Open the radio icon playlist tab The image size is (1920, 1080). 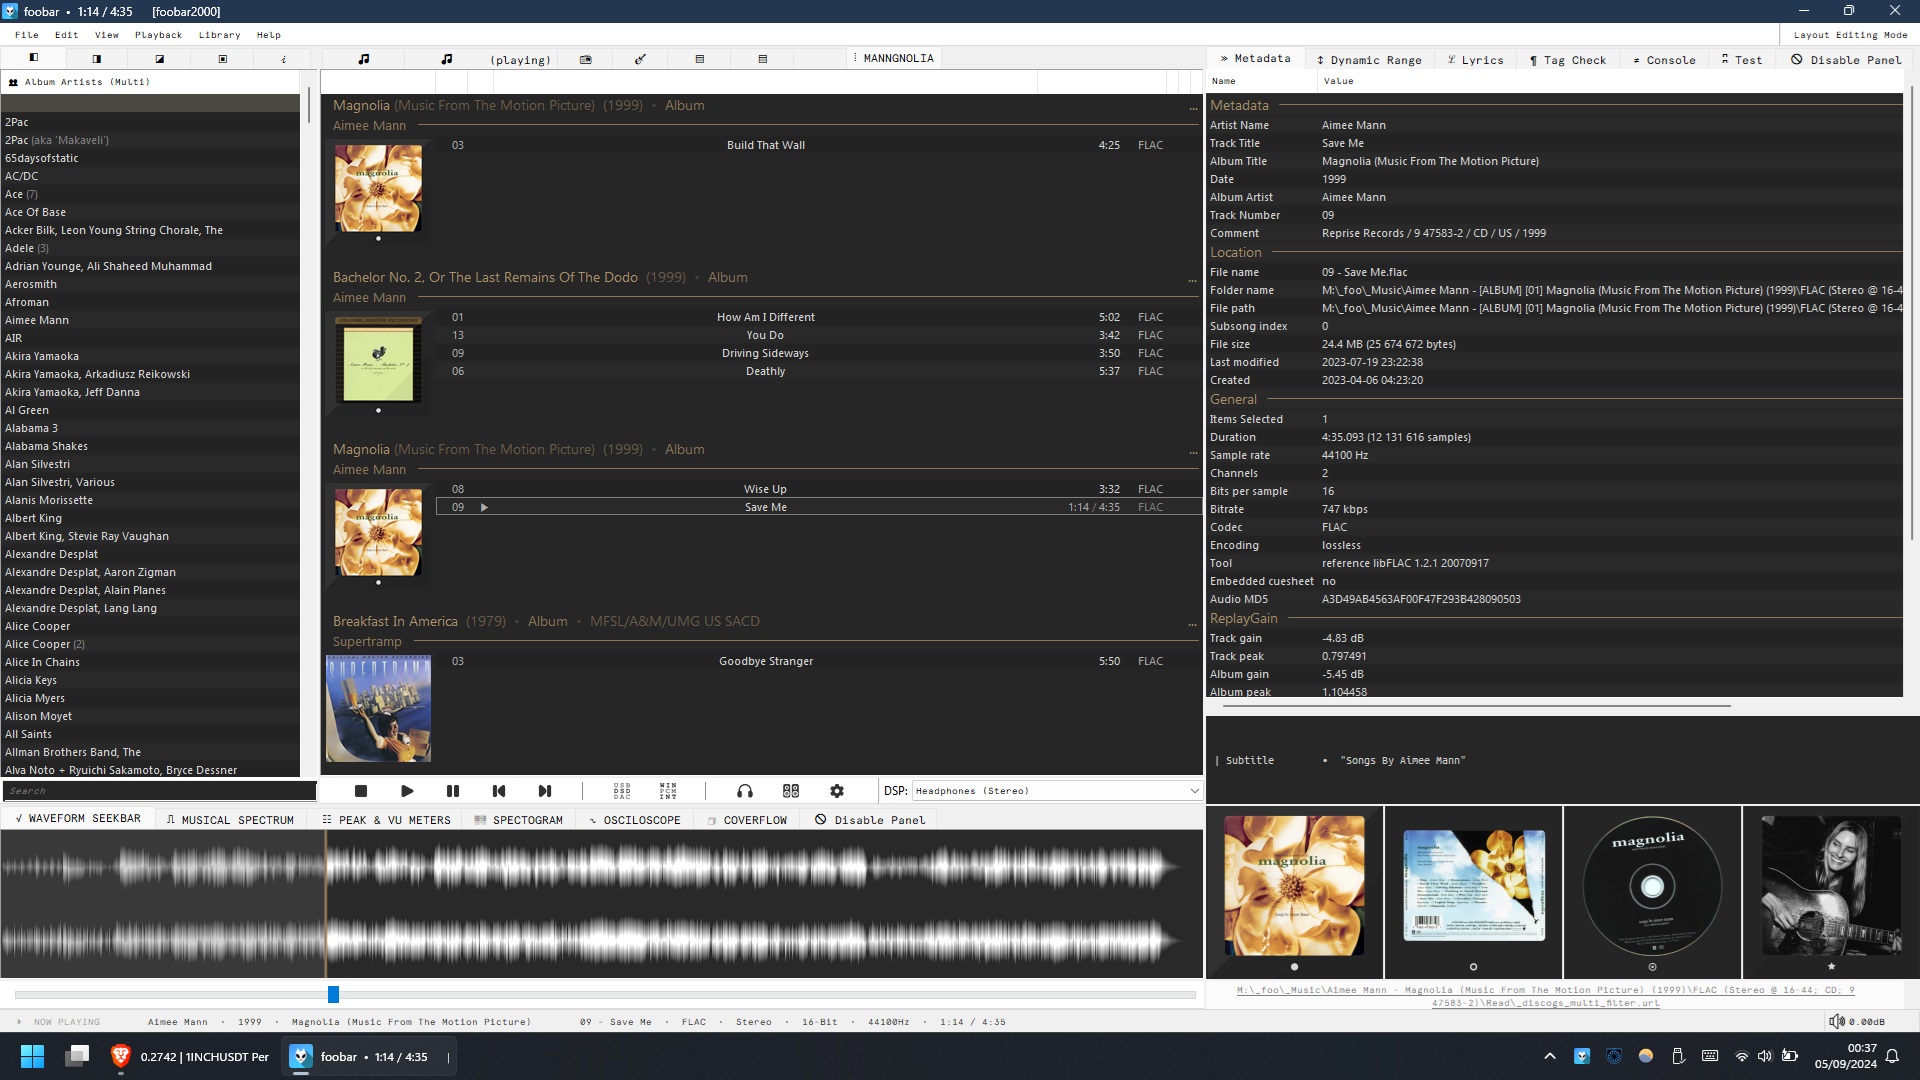coord(586,59)
